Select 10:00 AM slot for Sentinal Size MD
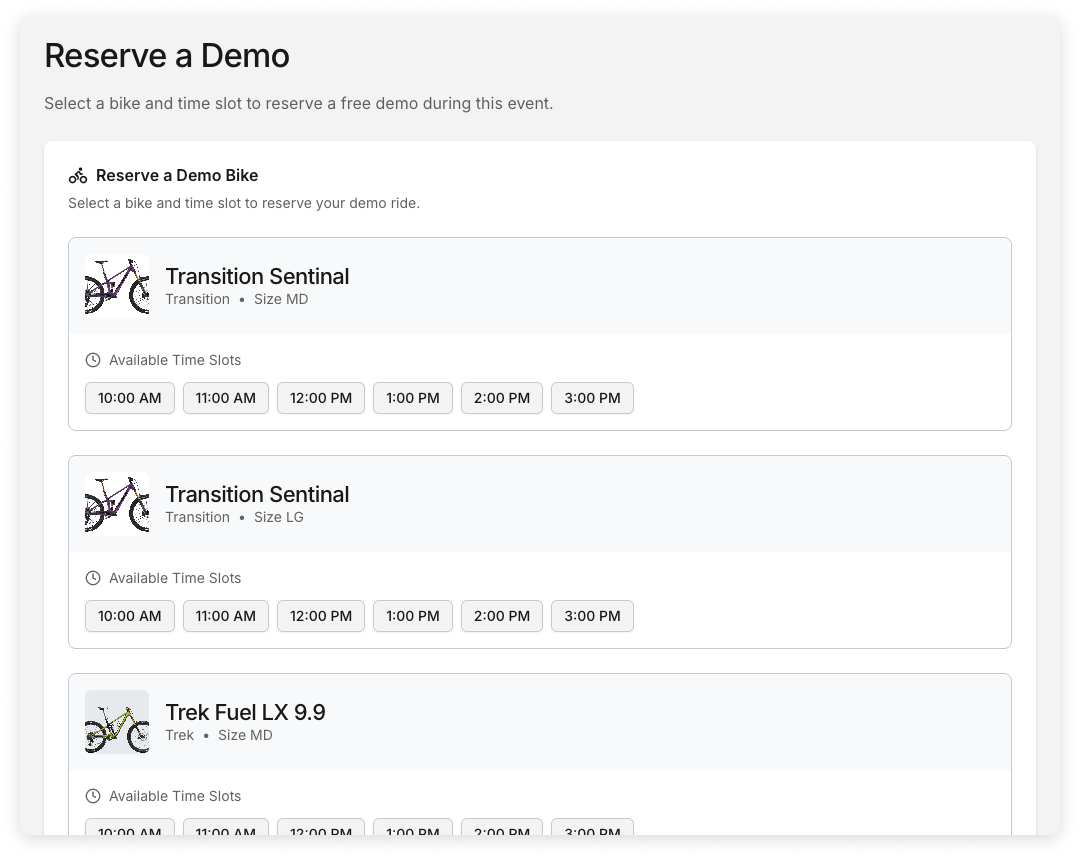 [x=130, y=398]
